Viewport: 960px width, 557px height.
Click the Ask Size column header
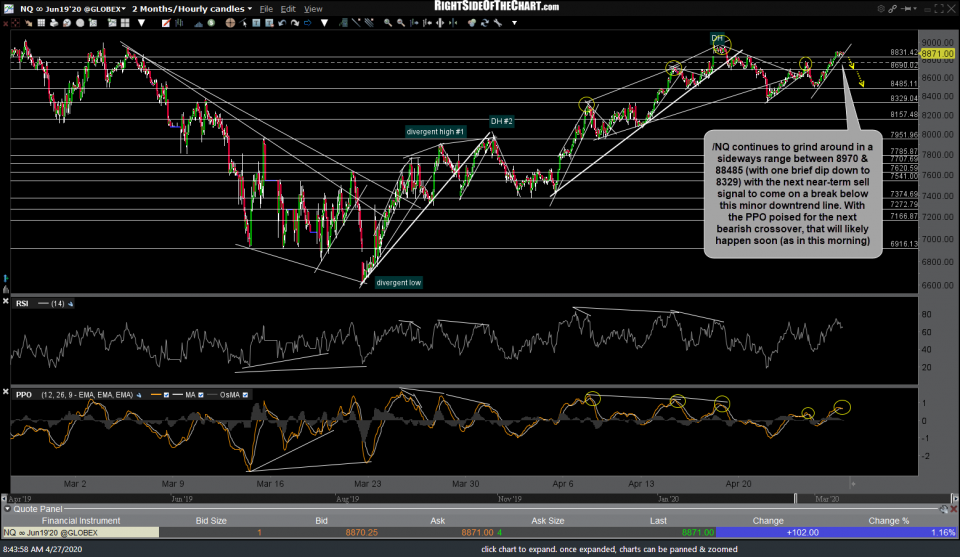pyautogui.click(x=547, y=520)
